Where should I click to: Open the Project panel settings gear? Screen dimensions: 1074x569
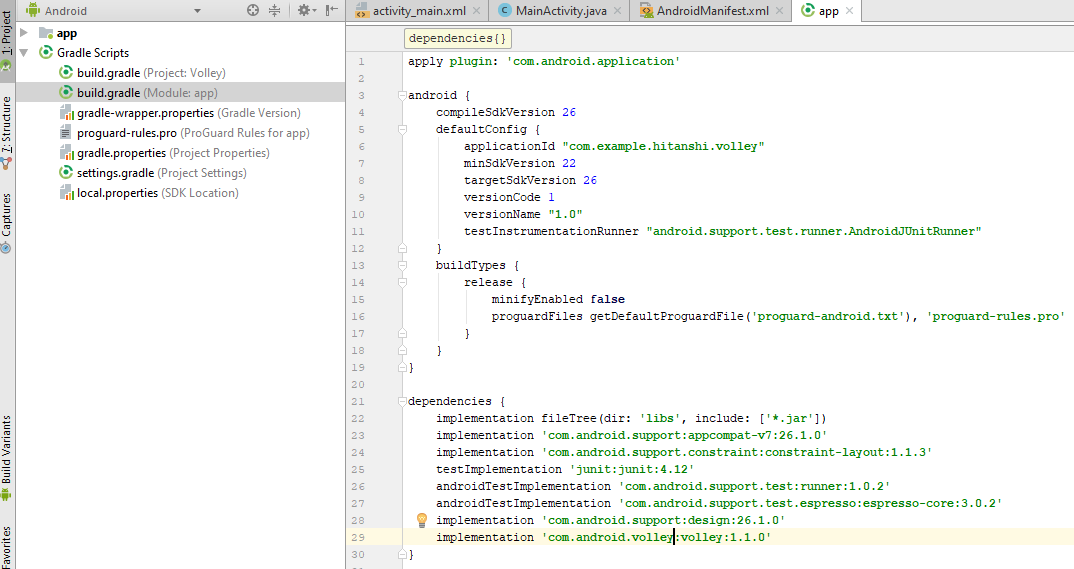304,10
